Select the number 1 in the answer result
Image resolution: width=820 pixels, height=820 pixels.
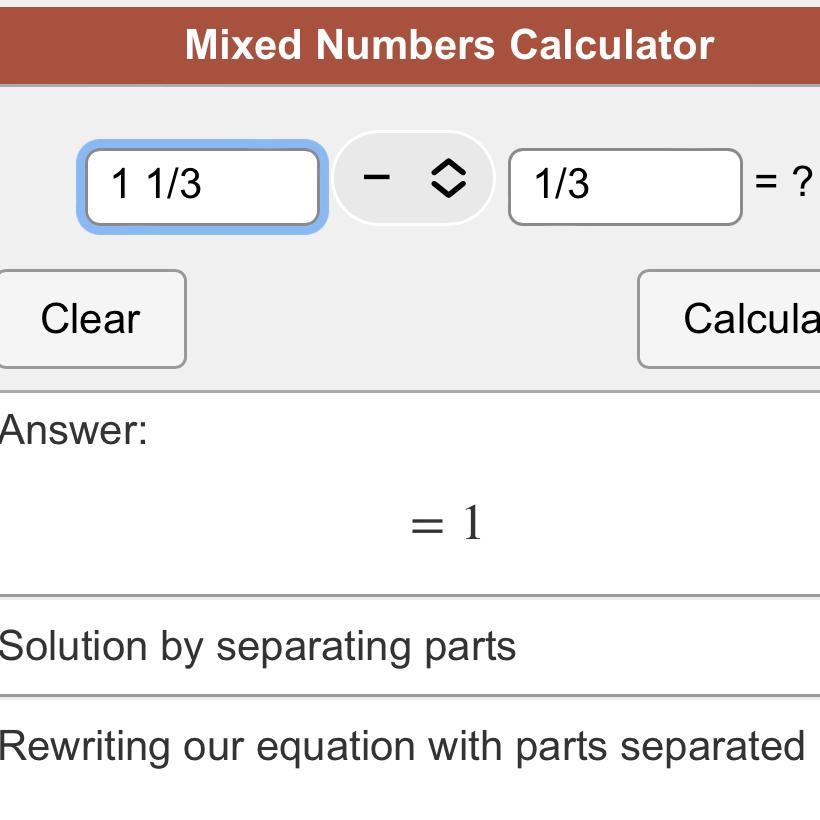click(x=472, y=523)
